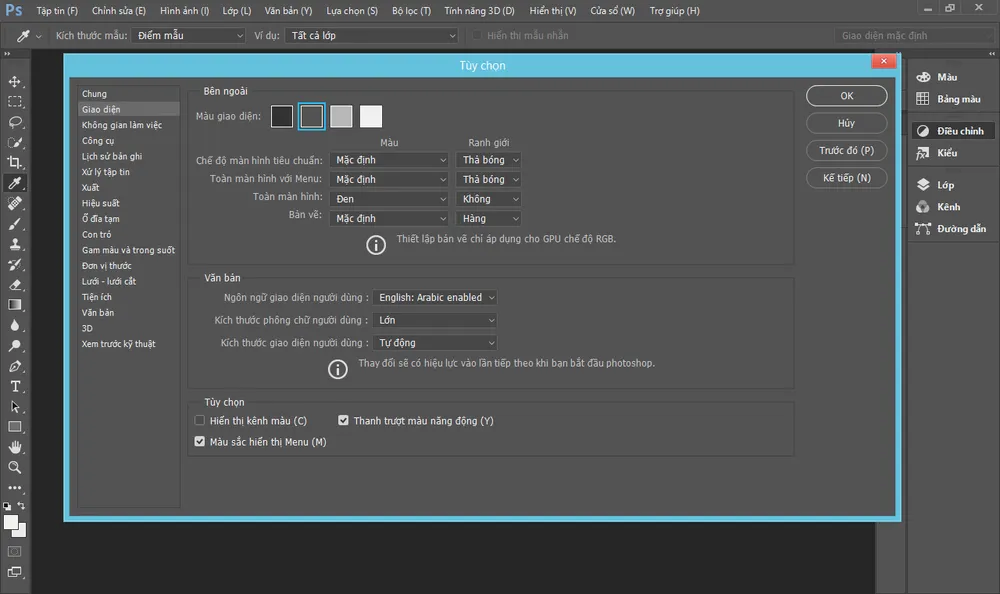
Task: Select the Move tool in toolbar
Action: (15, 81)
